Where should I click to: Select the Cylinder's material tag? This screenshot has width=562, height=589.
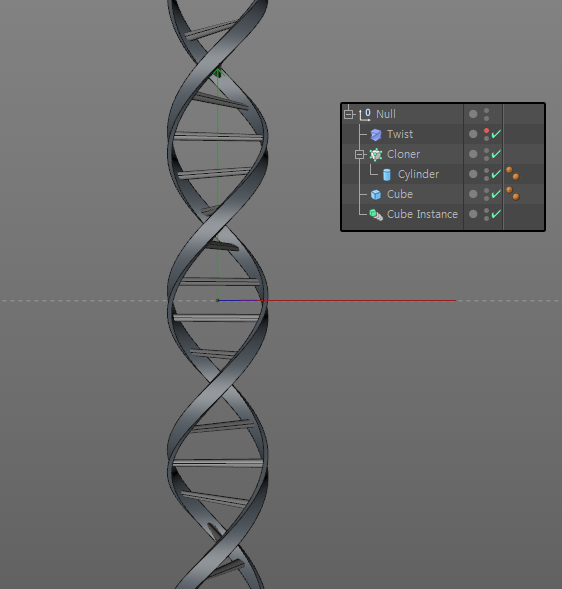point(513,174)
